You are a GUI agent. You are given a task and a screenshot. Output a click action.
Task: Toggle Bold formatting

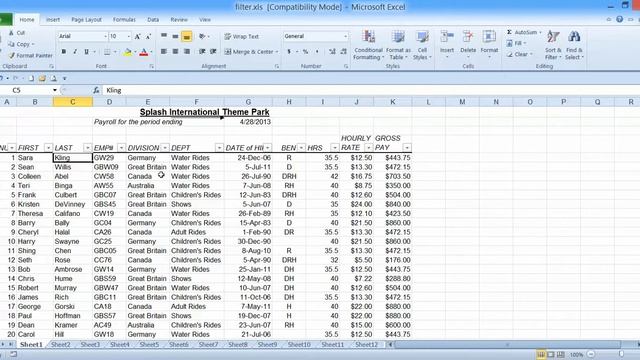pos(64,52)
